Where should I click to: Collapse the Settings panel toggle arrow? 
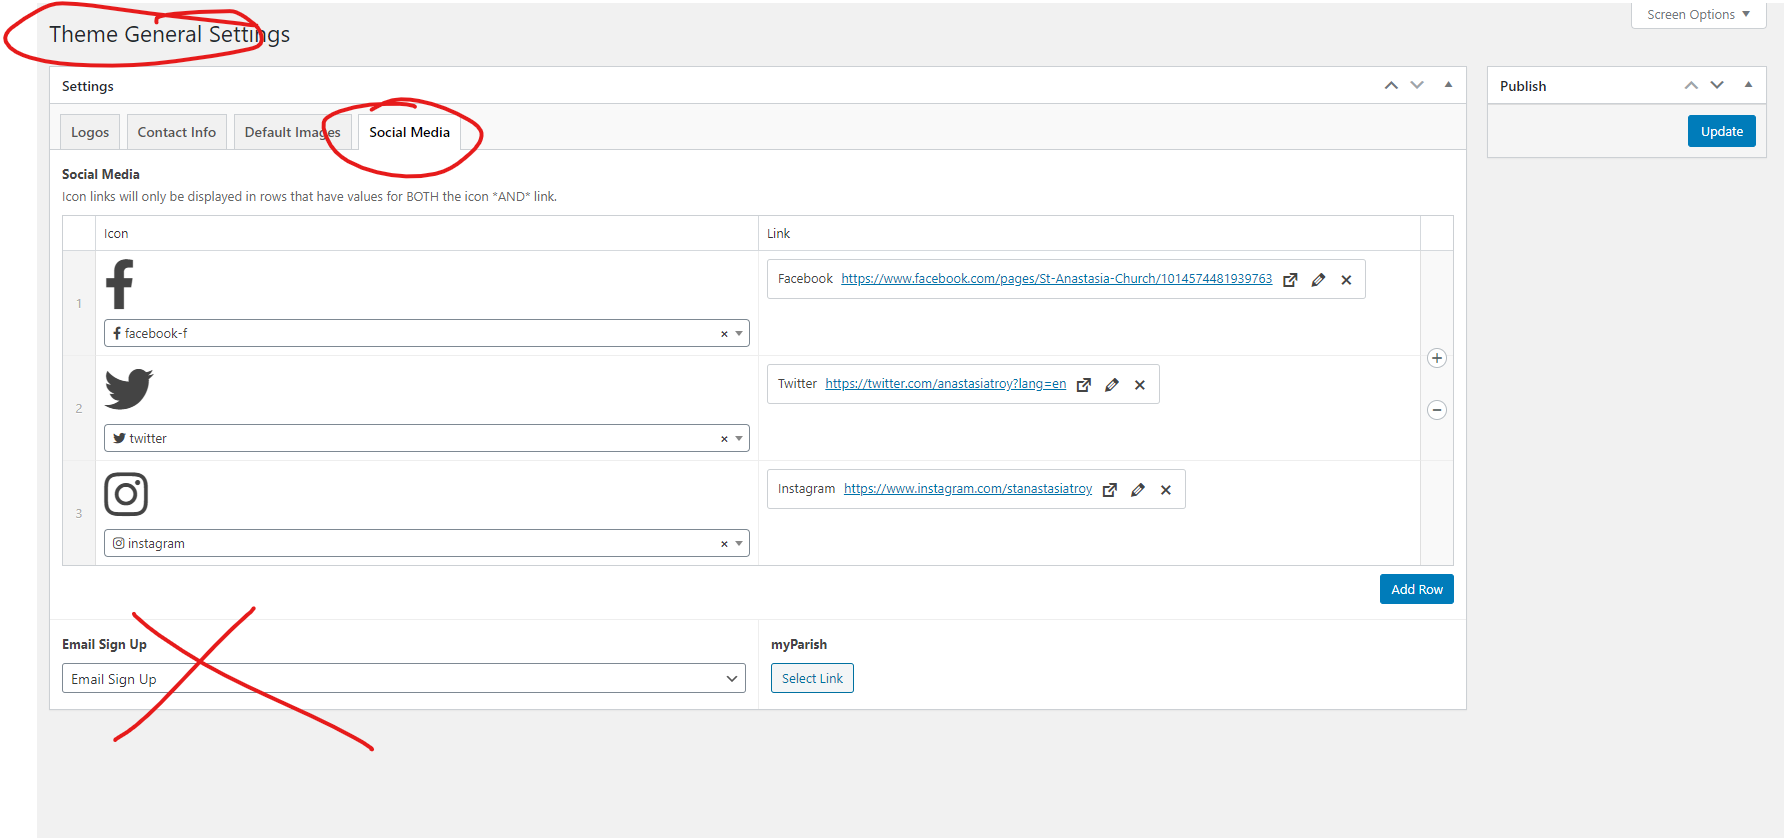click(x=1448, y=85)
